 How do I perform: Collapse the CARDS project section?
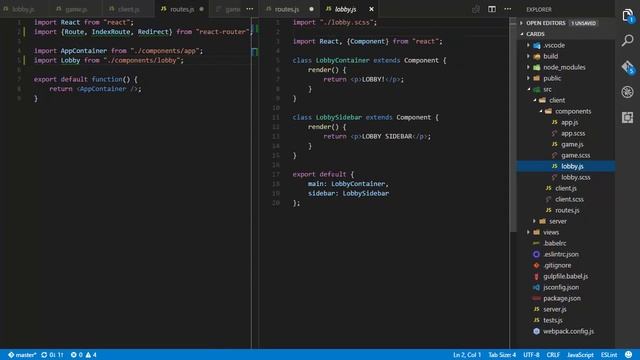pos(522,34)
